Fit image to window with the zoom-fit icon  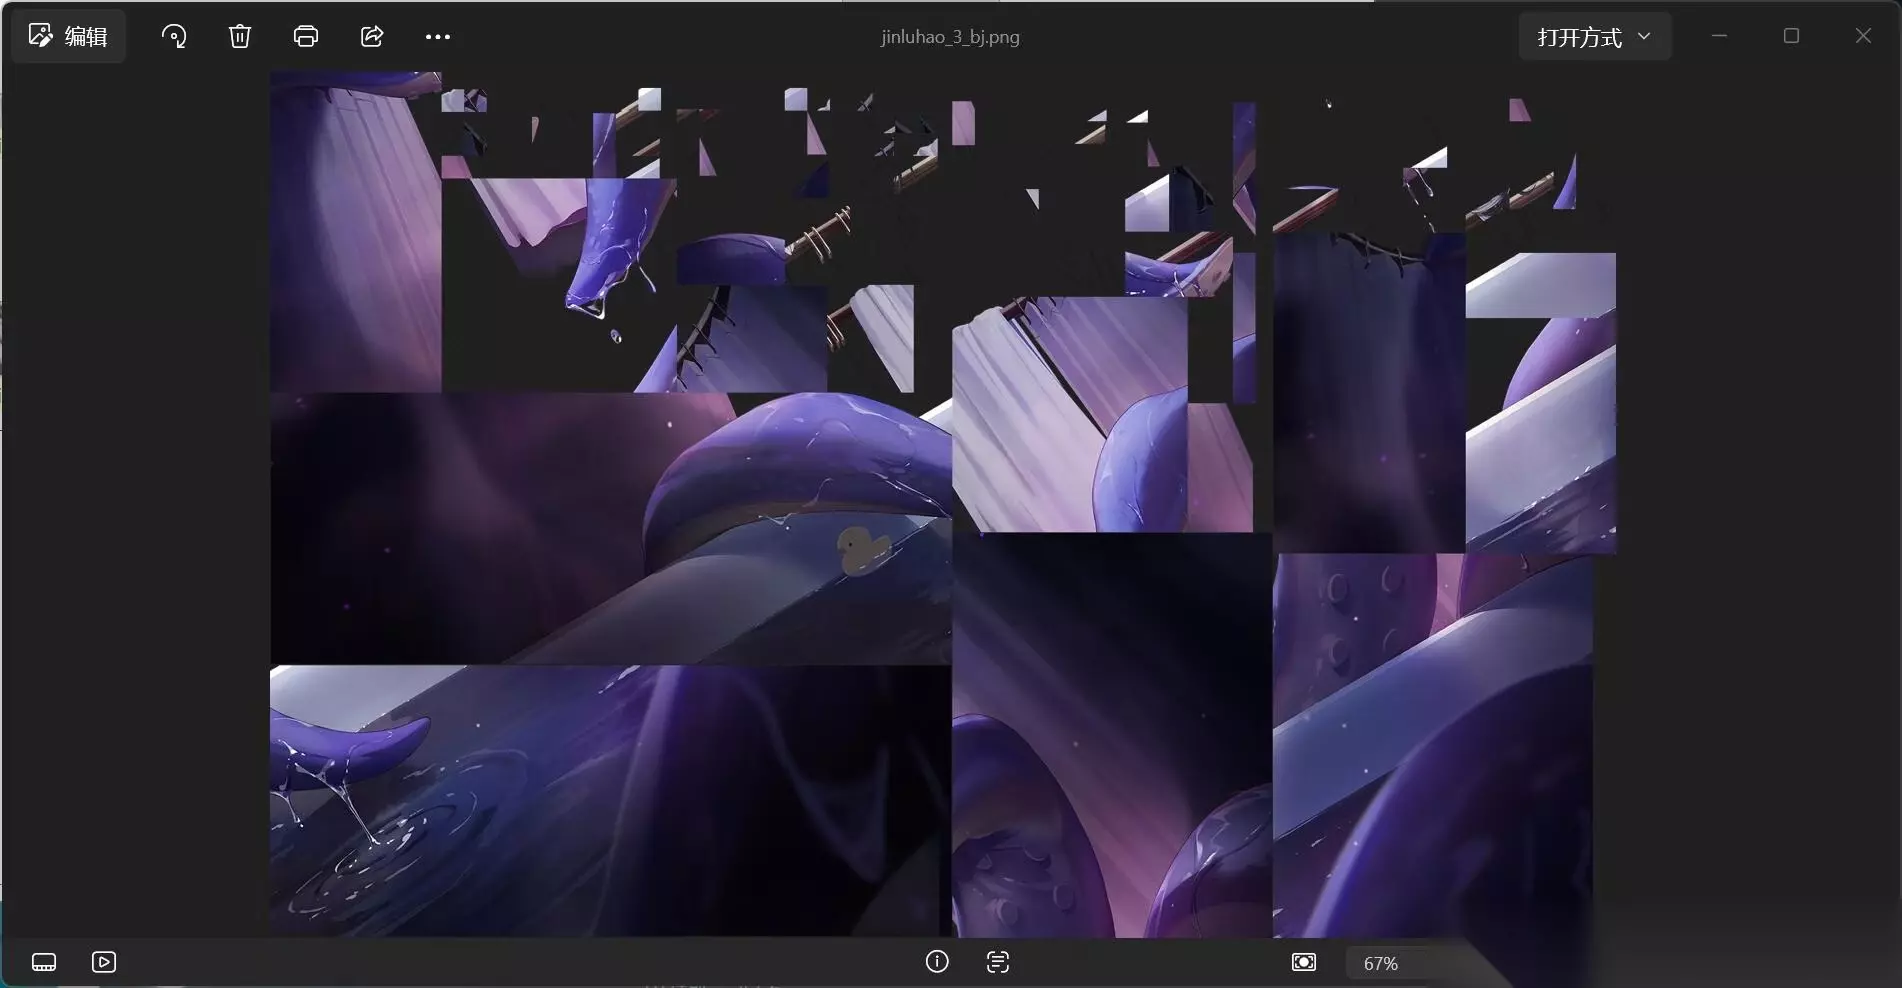pyautogui.click(x=1304, y=962)
